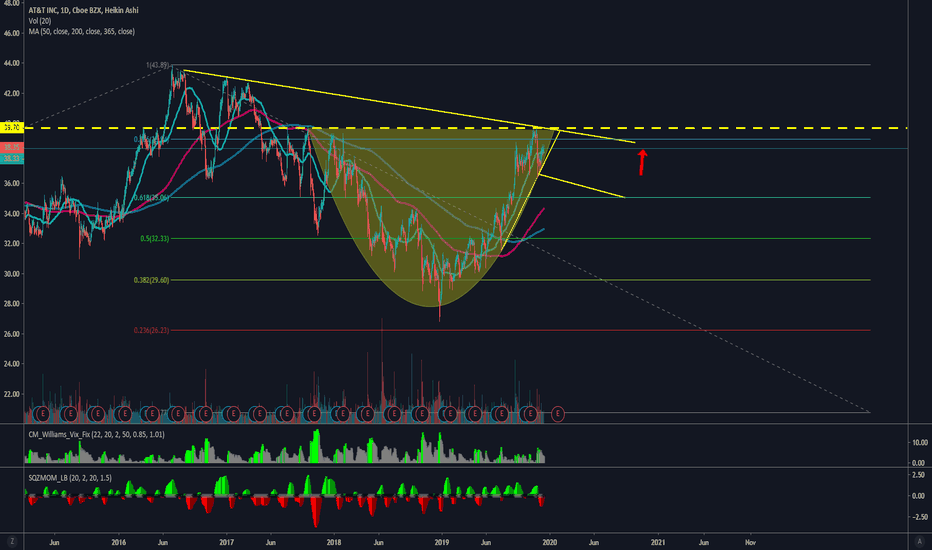Select the AT&T INC chart title legend
This screenshot has width=932, height=550.
(83, 10)
